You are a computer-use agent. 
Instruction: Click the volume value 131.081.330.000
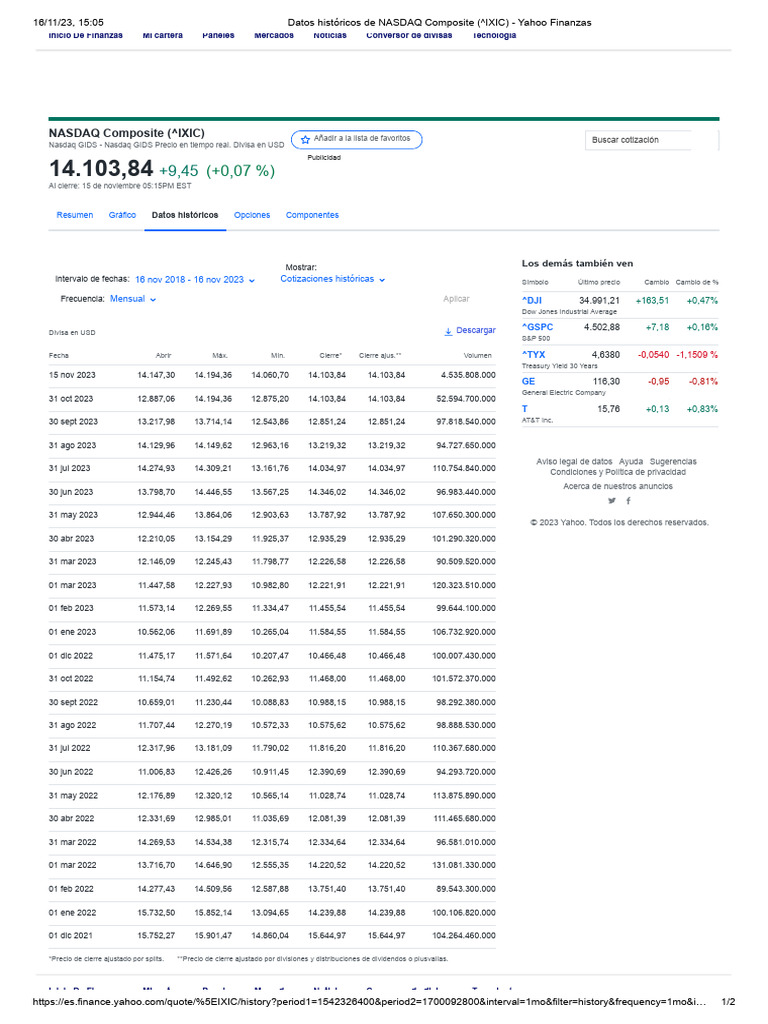[x=464, y=865]
